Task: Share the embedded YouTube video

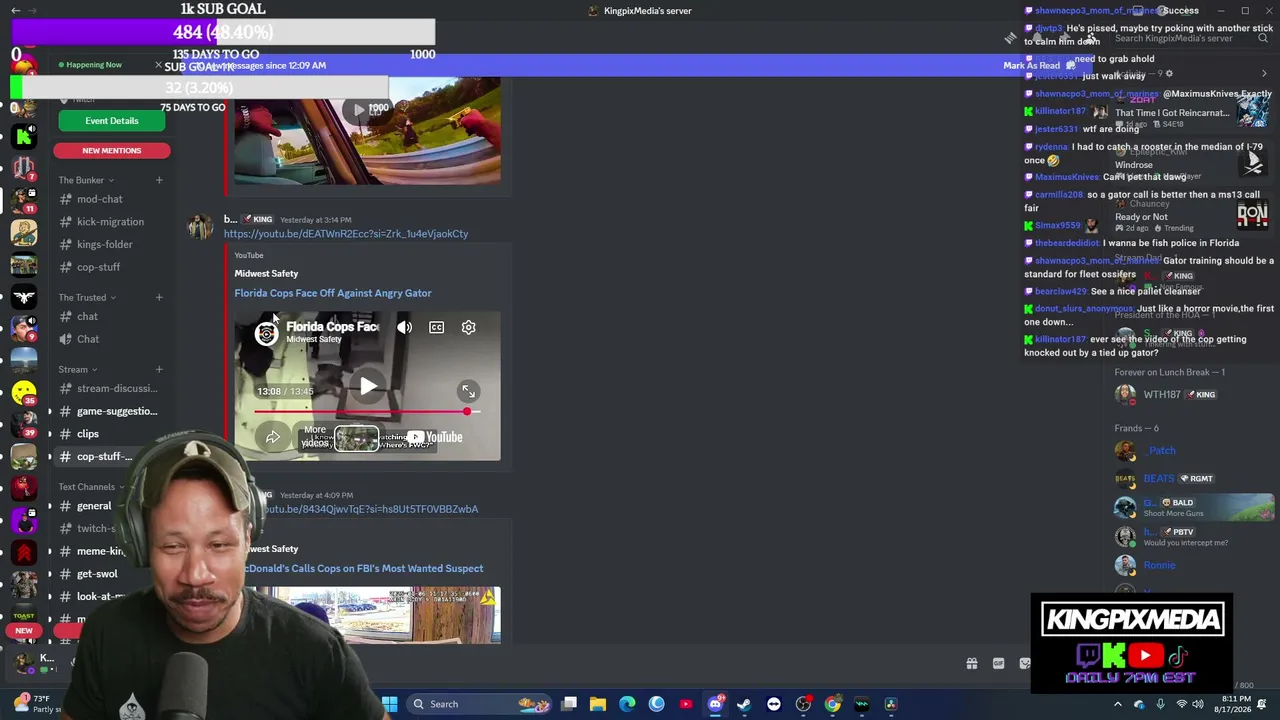Action: pyautogui.click(x=272, y=437)
